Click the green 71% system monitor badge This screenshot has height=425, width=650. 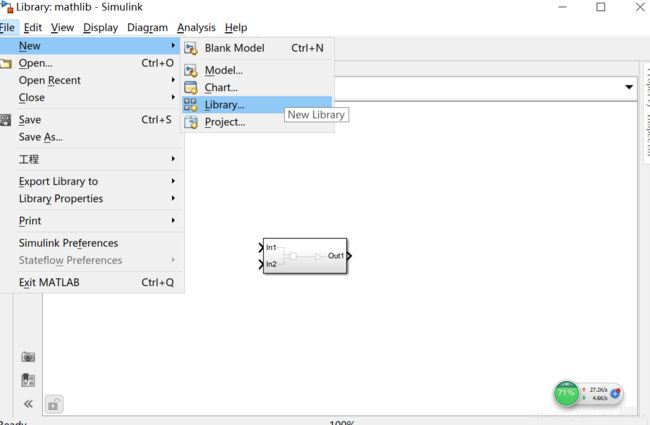[x=566, y=393]
